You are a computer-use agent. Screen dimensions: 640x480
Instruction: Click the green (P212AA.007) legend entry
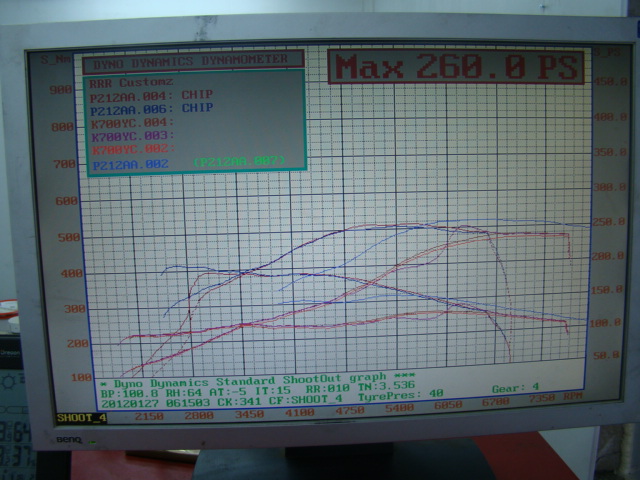(x=239, y=161)
